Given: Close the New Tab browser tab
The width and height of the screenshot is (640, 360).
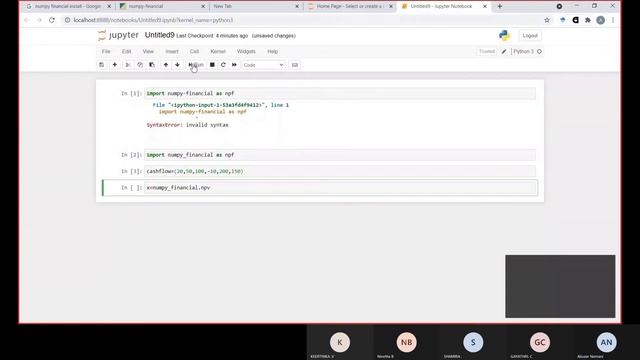Looking at the screenshot, I should point(297,7).
